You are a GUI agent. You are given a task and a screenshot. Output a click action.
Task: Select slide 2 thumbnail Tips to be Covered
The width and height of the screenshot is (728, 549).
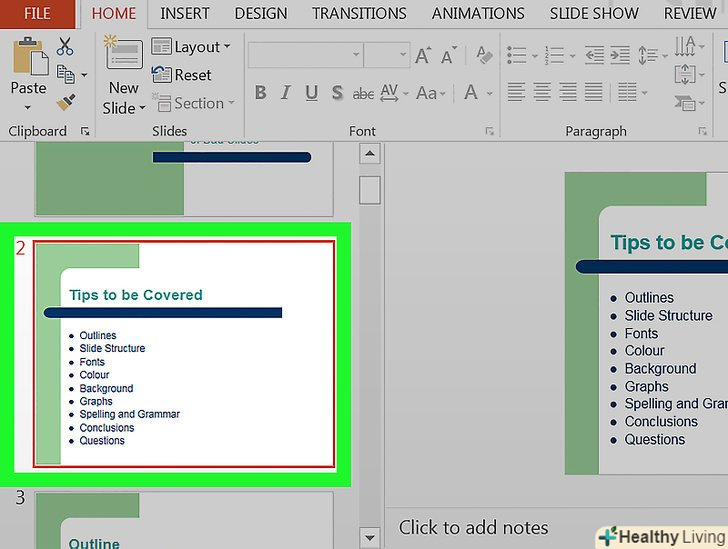tap(184, 354)
